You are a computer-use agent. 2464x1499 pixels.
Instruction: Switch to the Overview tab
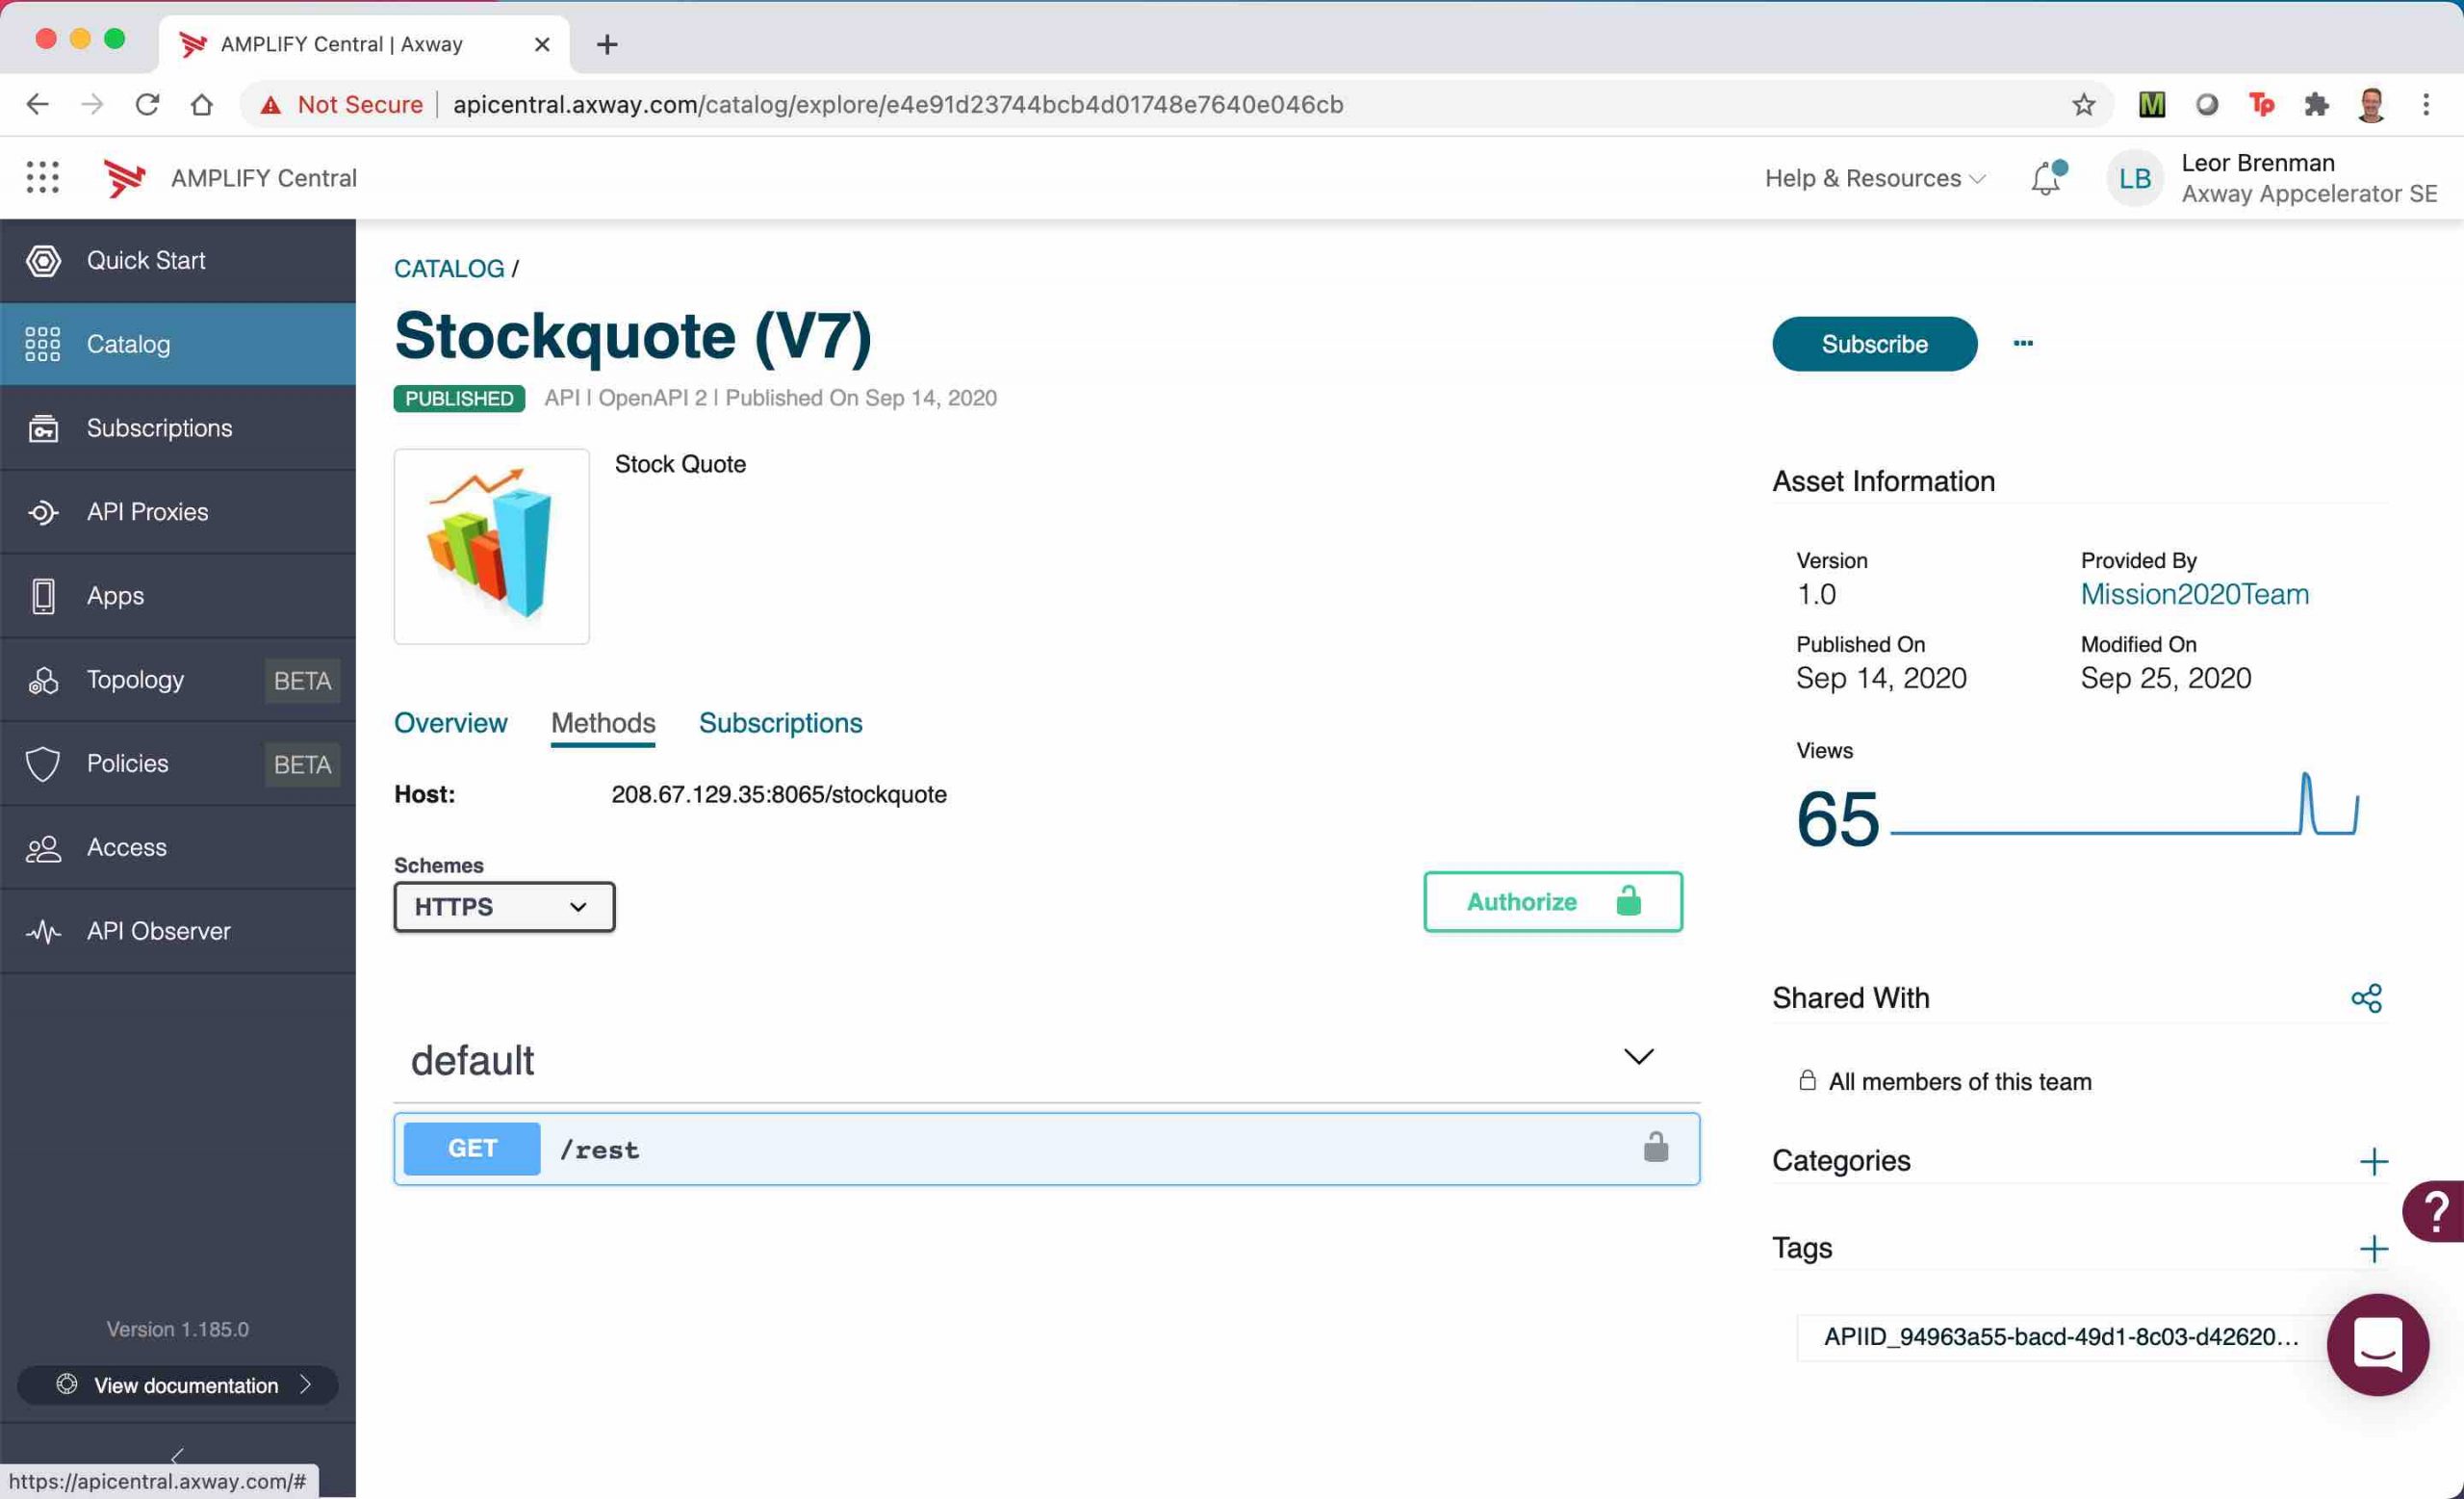coord(450,722)
